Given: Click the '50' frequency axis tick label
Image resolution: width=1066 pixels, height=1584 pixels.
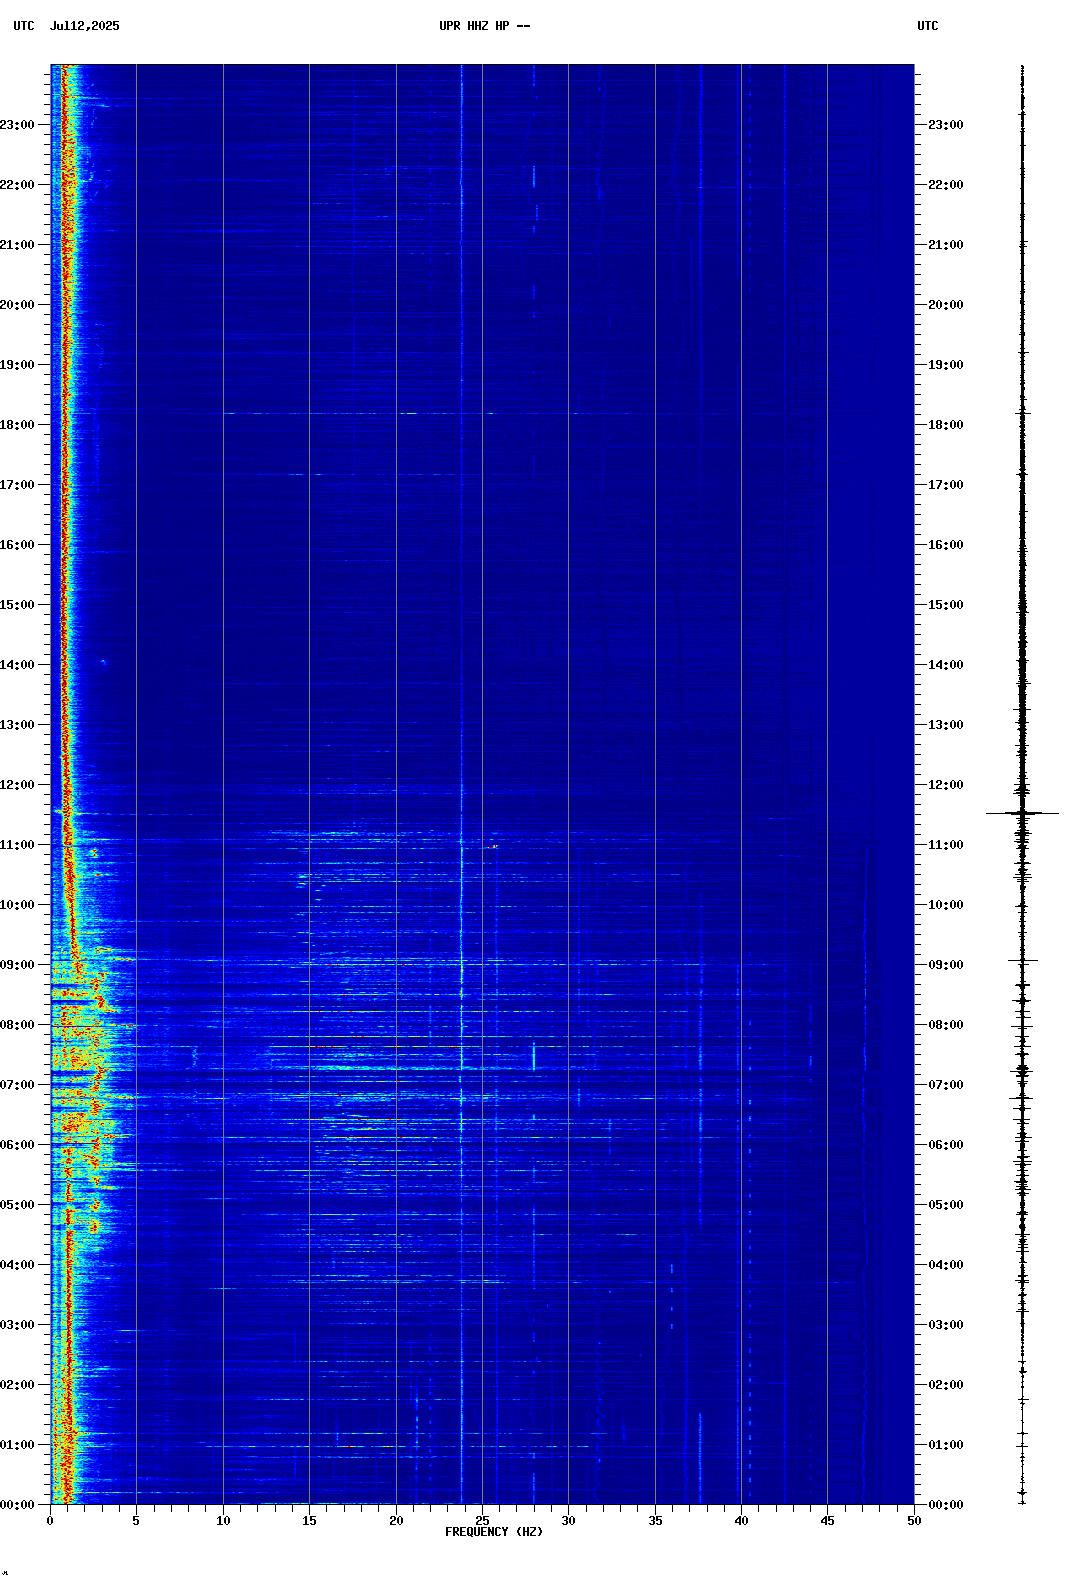Looking at the screenshot, I should point(914,1521).
